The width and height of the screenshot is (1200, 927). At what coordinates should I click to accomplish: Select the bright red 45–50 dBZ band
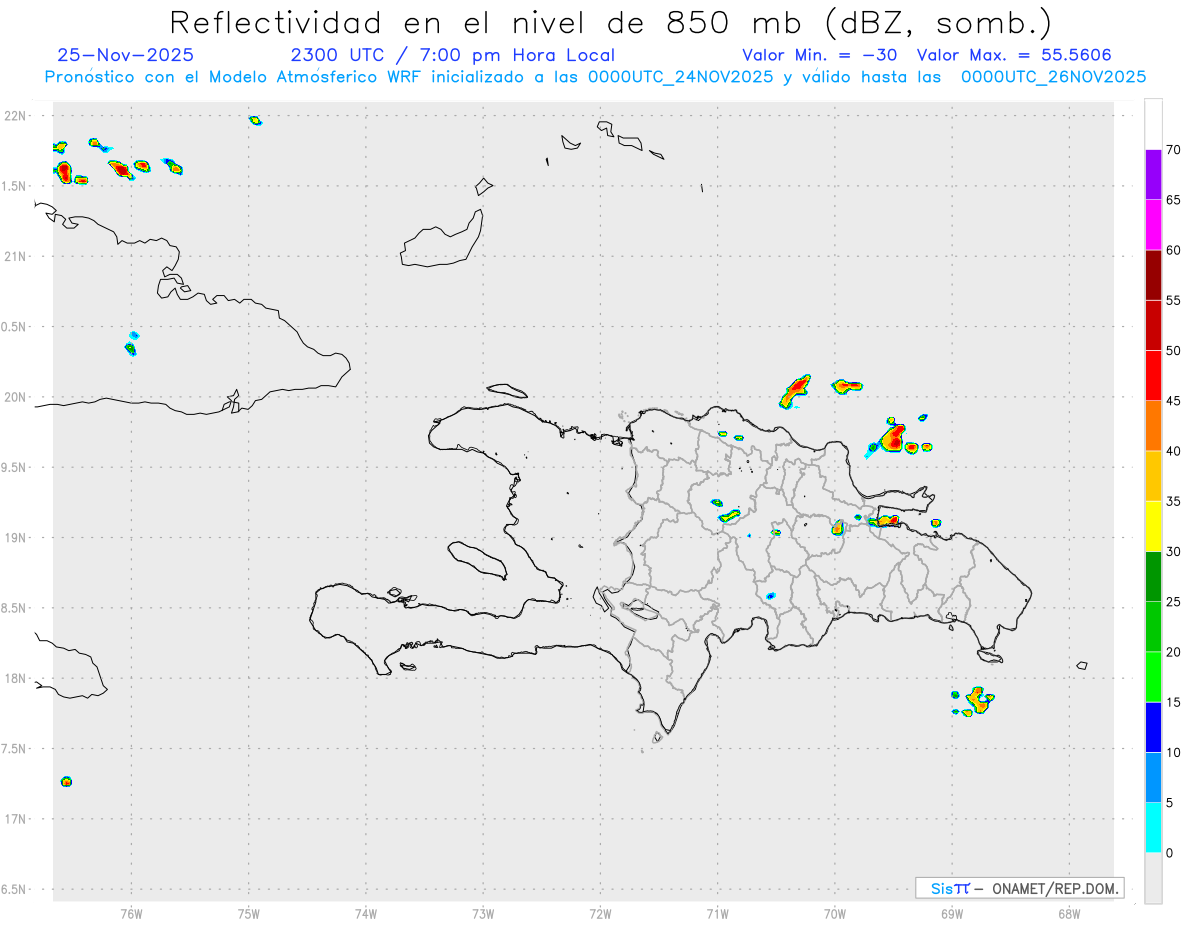[x=1153, y=376]
